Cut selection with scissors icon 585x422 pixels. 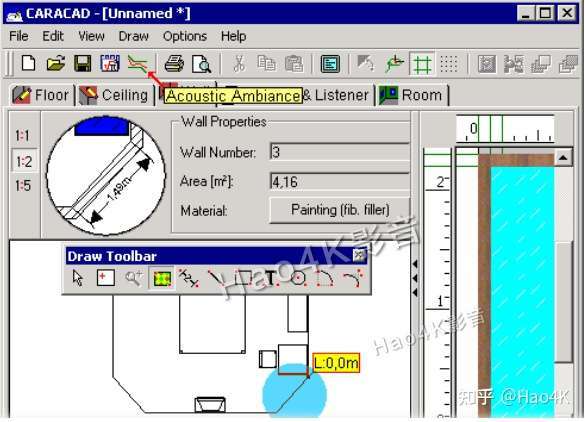coord(239,63)
